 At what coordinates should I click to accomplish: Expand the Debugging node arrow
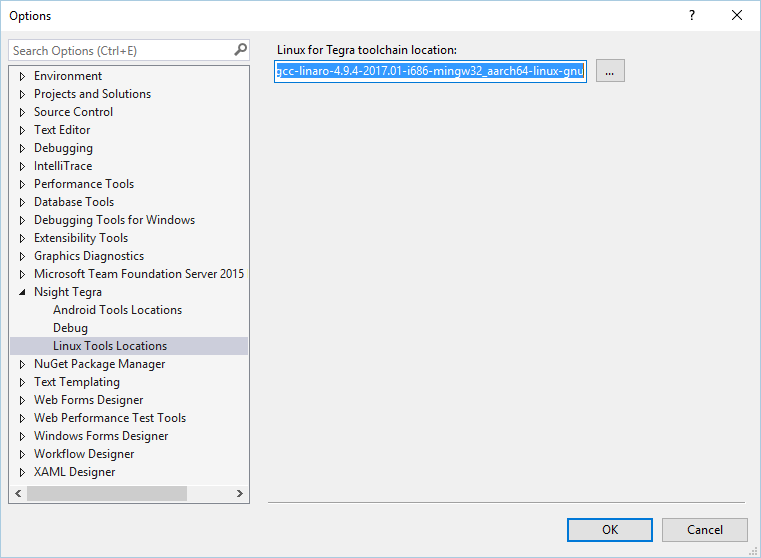[22, 148]
